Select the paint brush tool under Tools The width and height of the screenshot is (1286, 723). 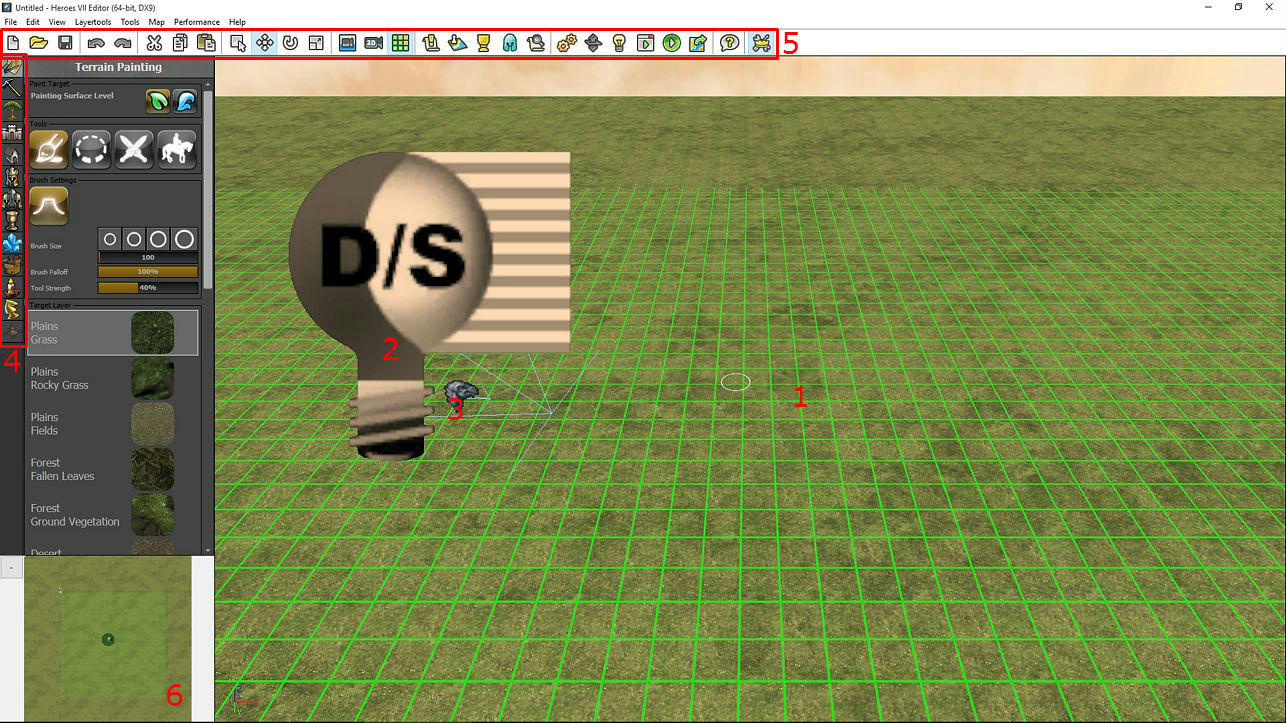[x=49, y=149]
